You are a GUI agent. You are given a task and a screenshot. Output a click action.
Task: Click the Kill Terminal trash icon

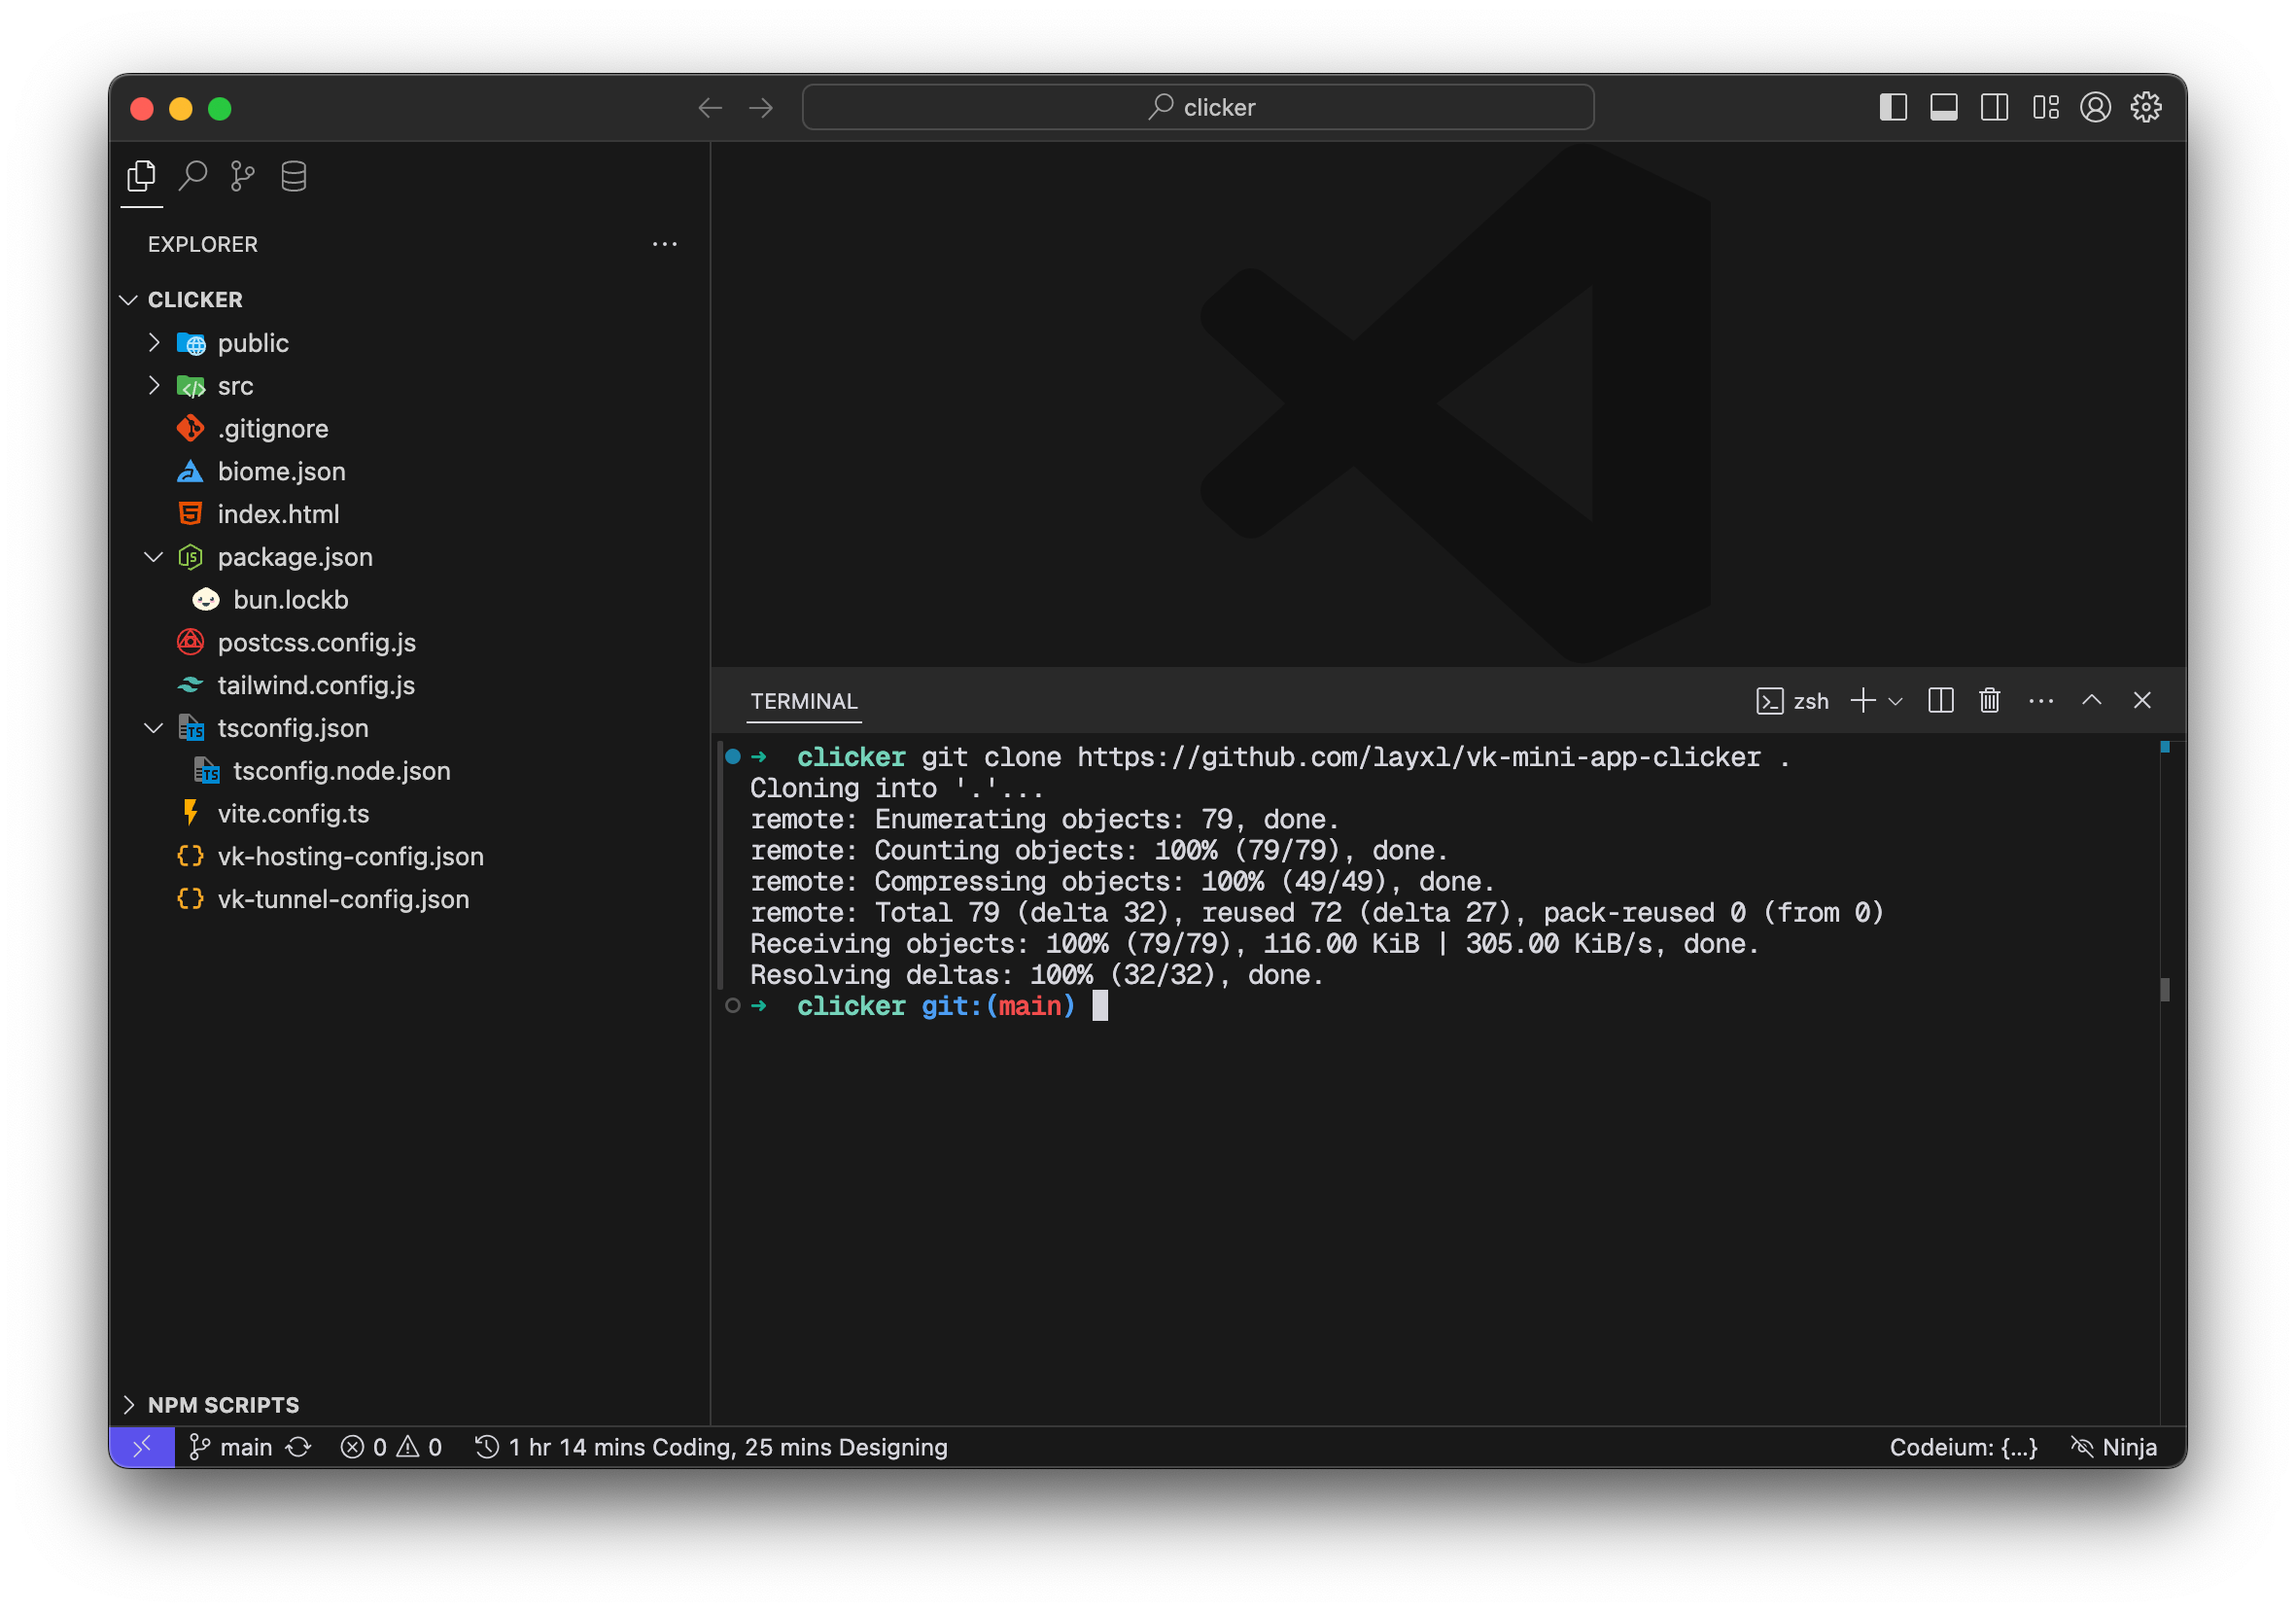coord(1989,701)
